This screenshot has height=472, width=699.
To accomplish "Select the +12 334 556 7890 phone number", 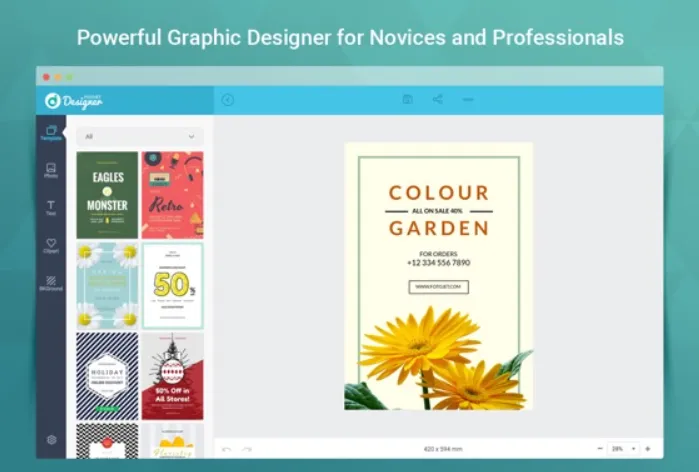I will [438, 263].
